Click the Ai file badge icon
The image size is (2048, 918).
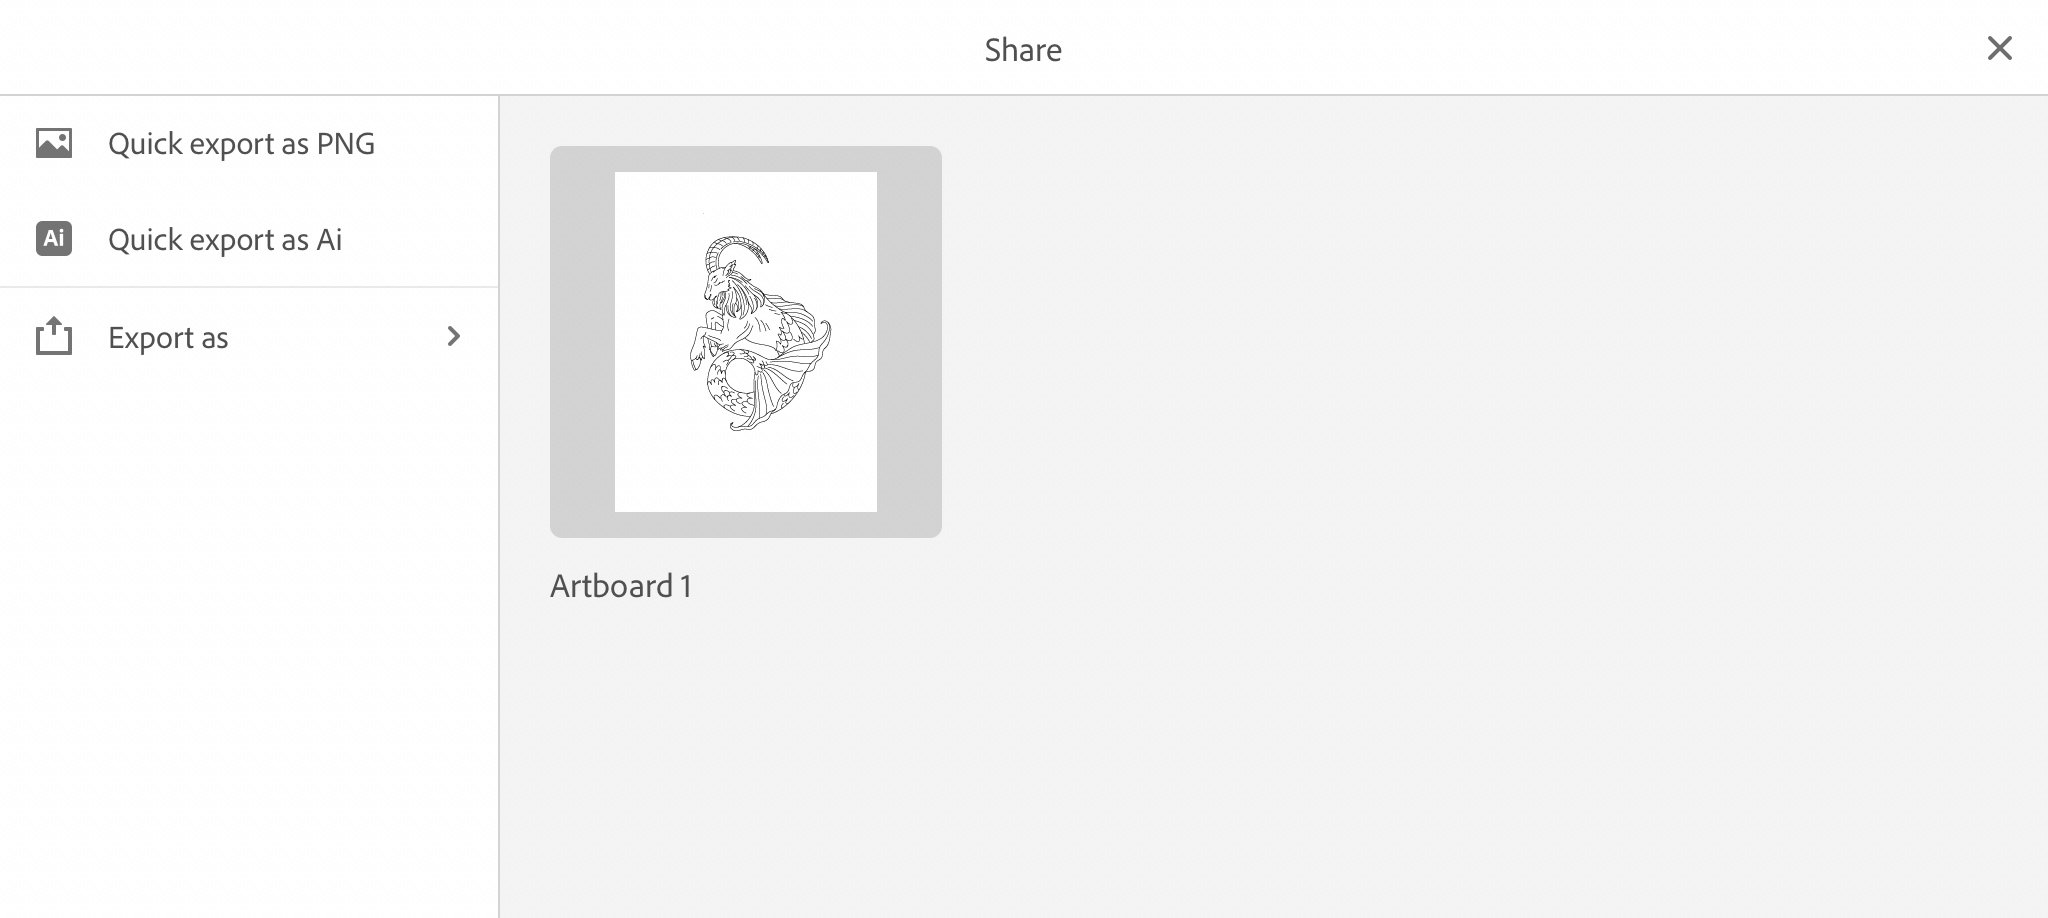click(x=54, y=239)
